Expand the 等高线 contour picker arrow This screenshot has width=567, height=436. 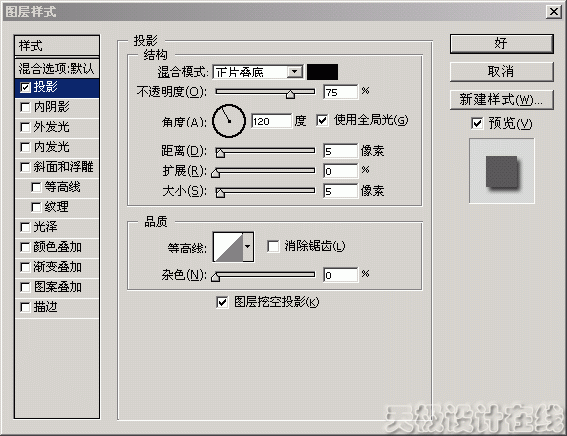pos(248,247)
